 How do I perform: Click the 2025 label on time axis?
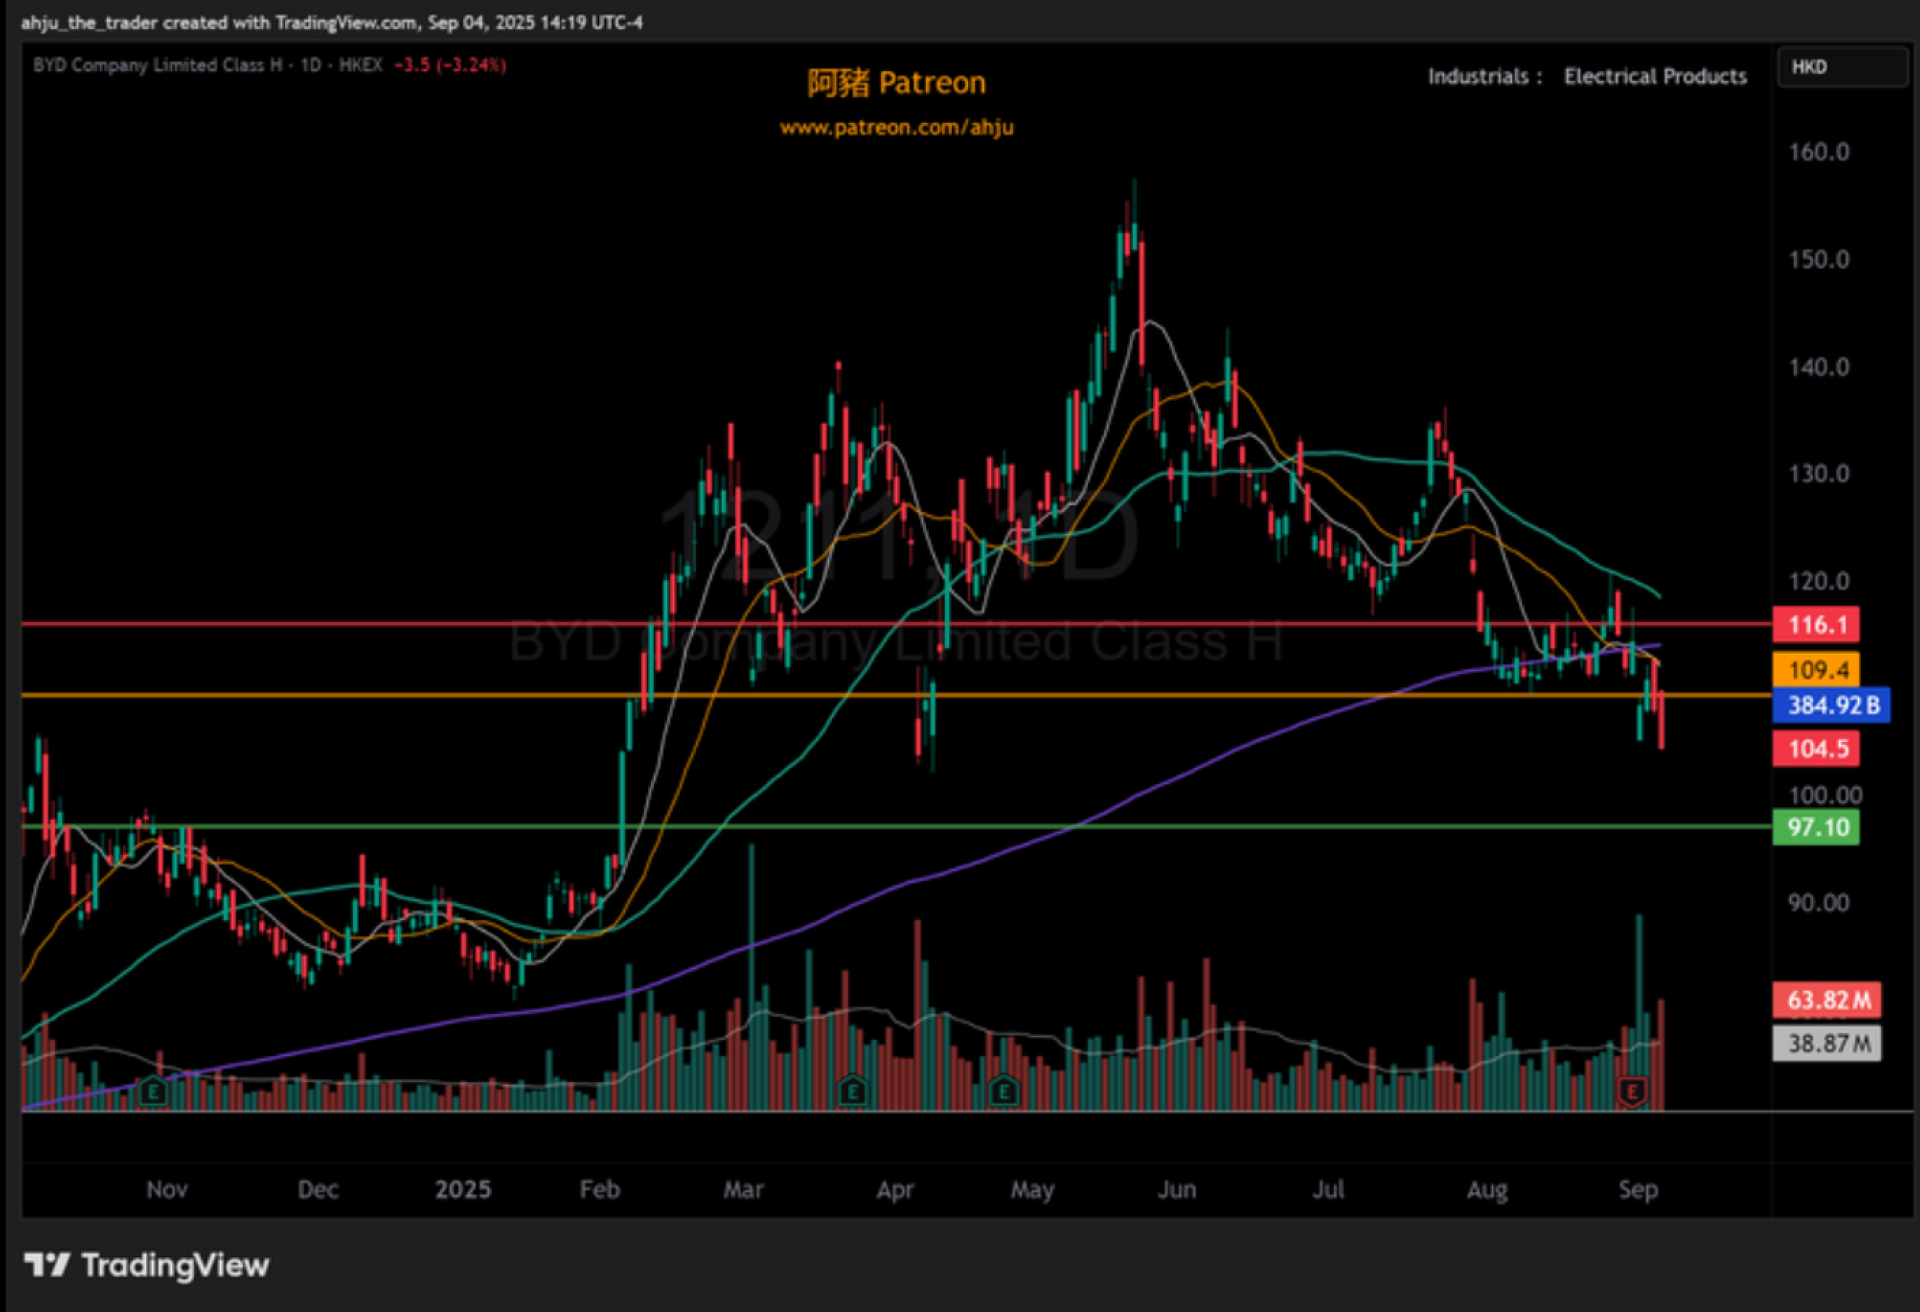point(462,1189)
